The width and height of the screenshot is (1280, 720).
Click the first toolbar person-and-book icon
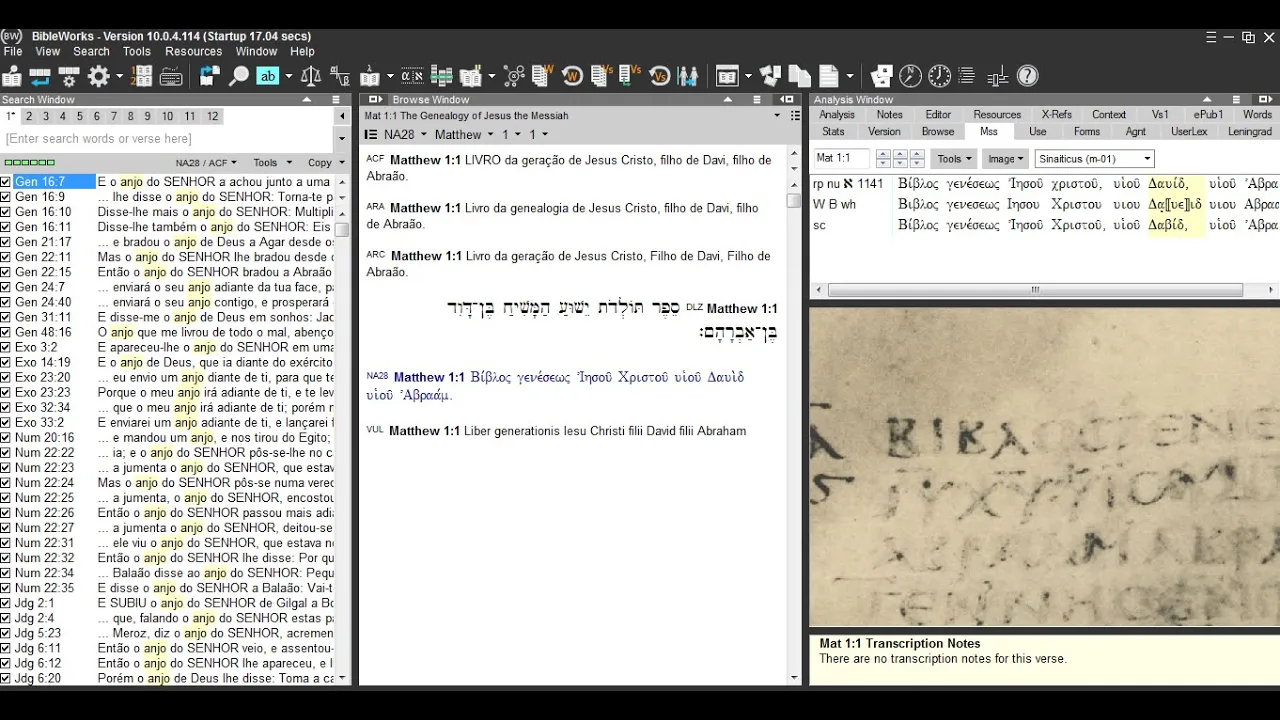(x=11, y=76)
